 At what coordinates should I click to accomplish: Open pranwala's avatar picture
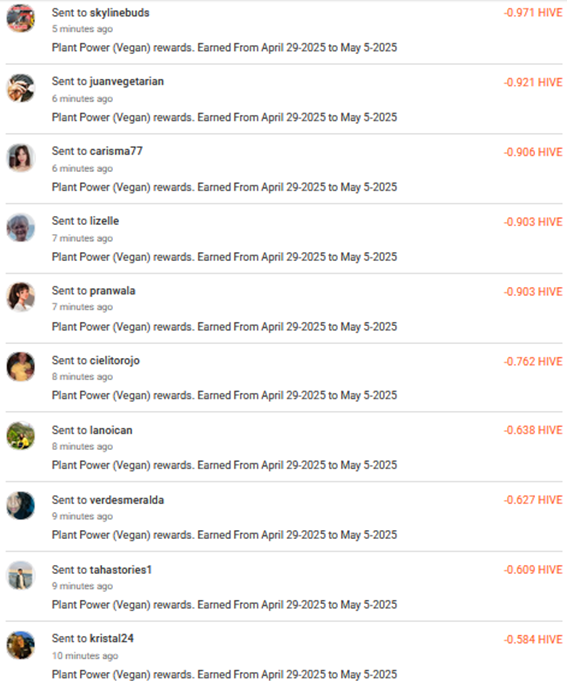click(x=21, y=297)
